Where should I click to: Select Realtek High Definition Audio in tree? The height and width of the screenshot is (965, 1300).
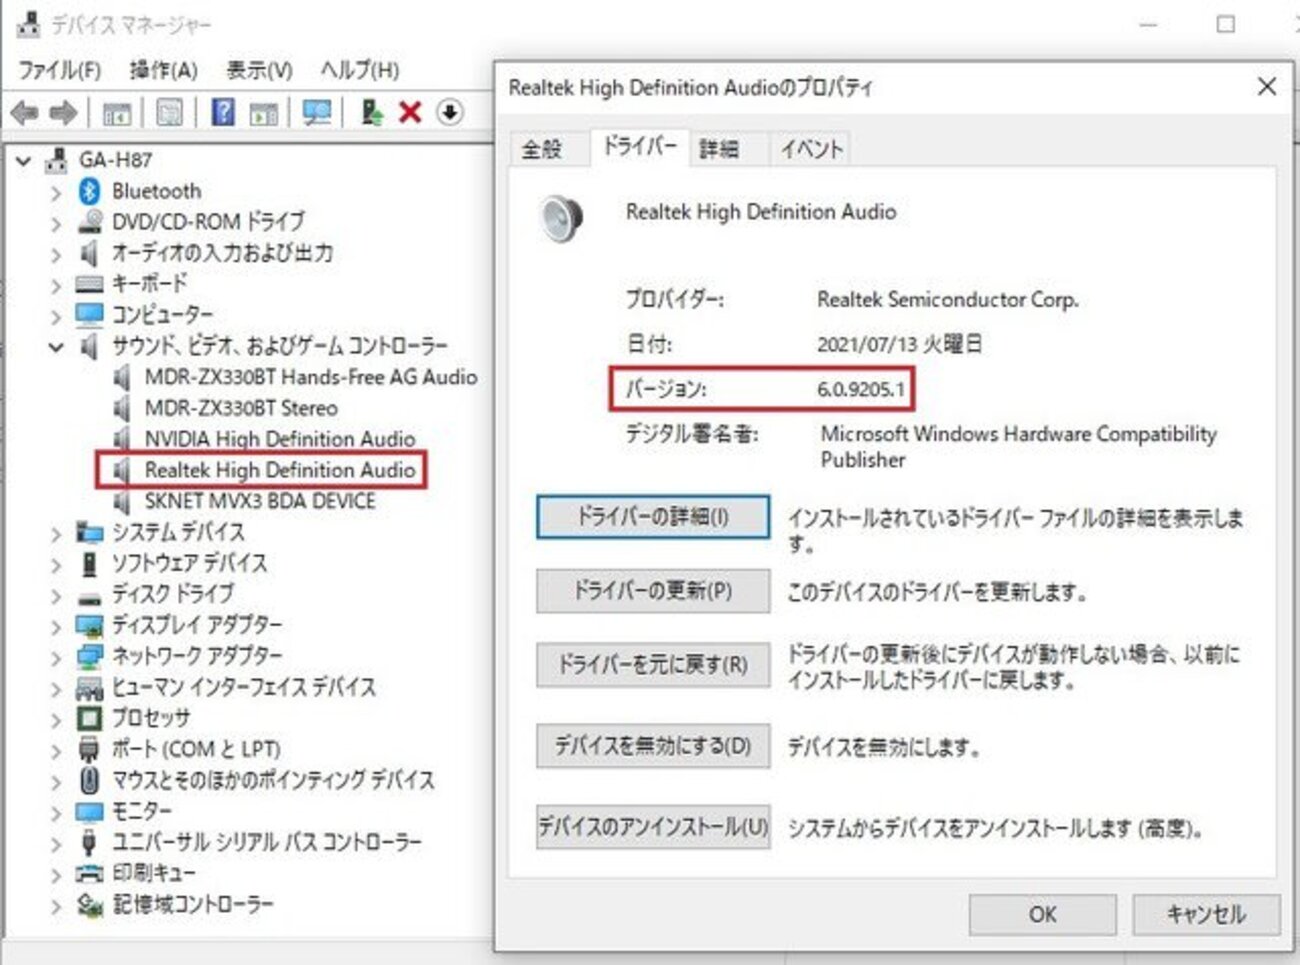(x=280, y=470)
